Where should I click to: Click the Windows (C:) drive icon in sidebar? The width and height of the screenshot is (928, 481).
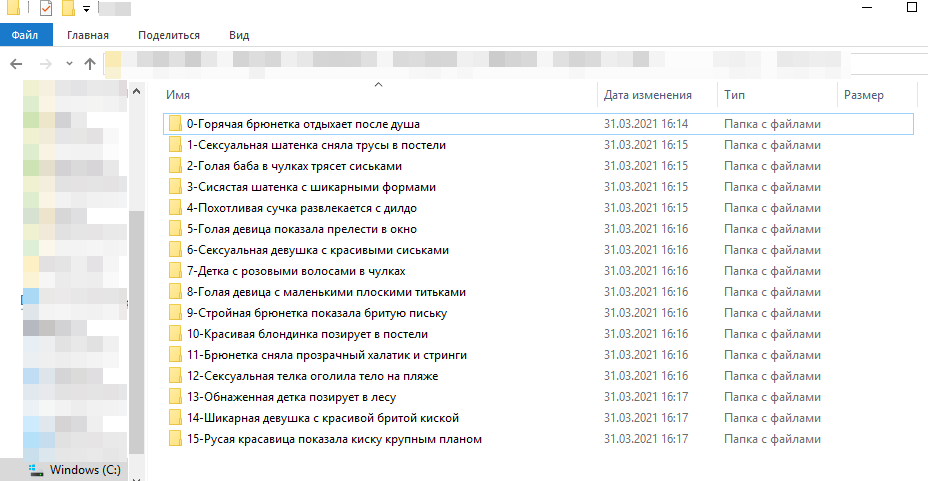pos(36,470)
